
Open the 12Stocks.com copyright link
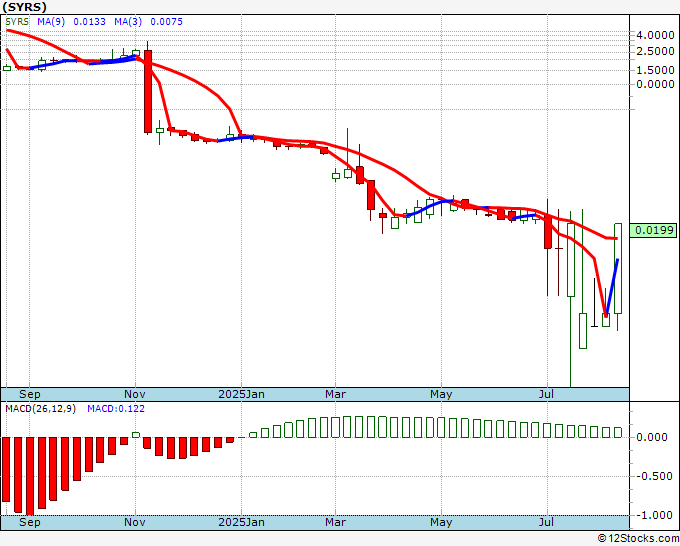click(638, 539)
